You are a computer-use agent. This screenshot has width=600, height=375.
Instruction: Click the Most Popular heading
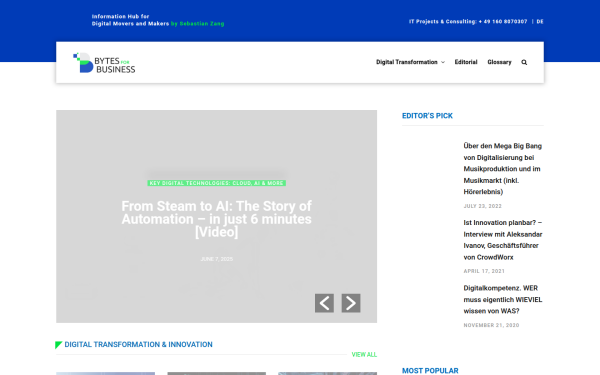pos(430,370)
